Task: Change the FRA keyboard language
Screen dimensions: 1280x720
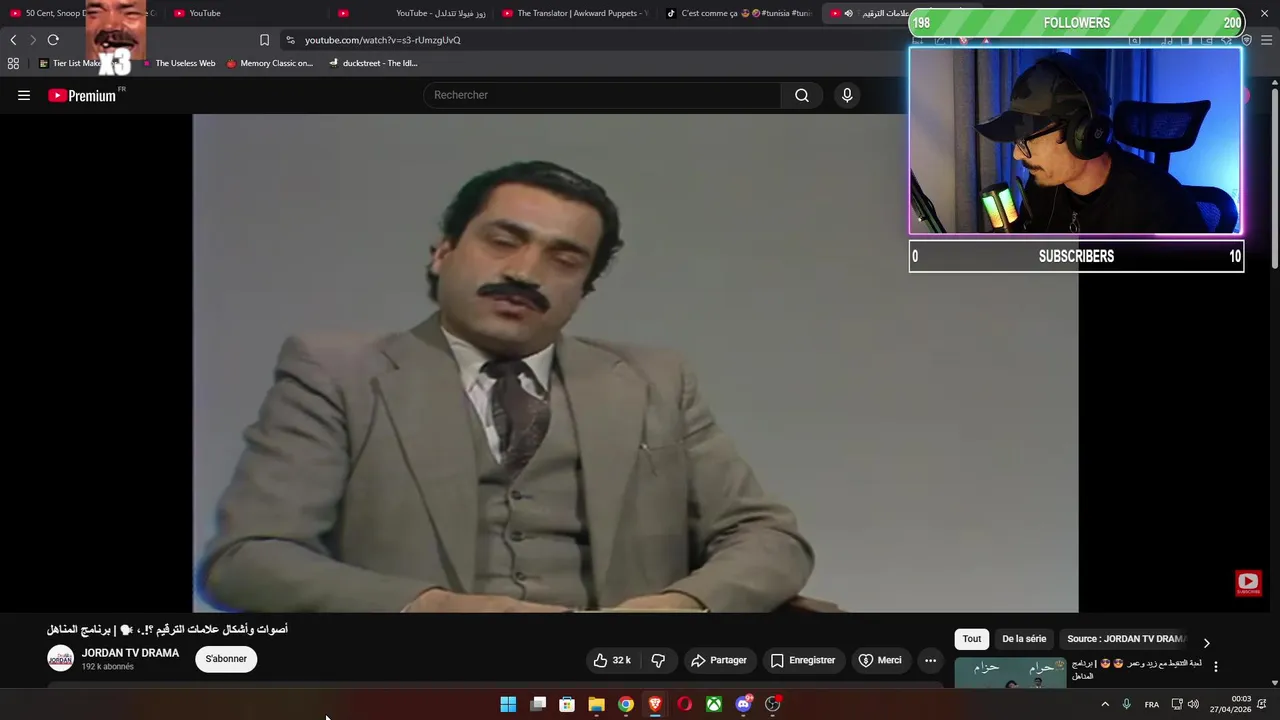Action: 1152,704
